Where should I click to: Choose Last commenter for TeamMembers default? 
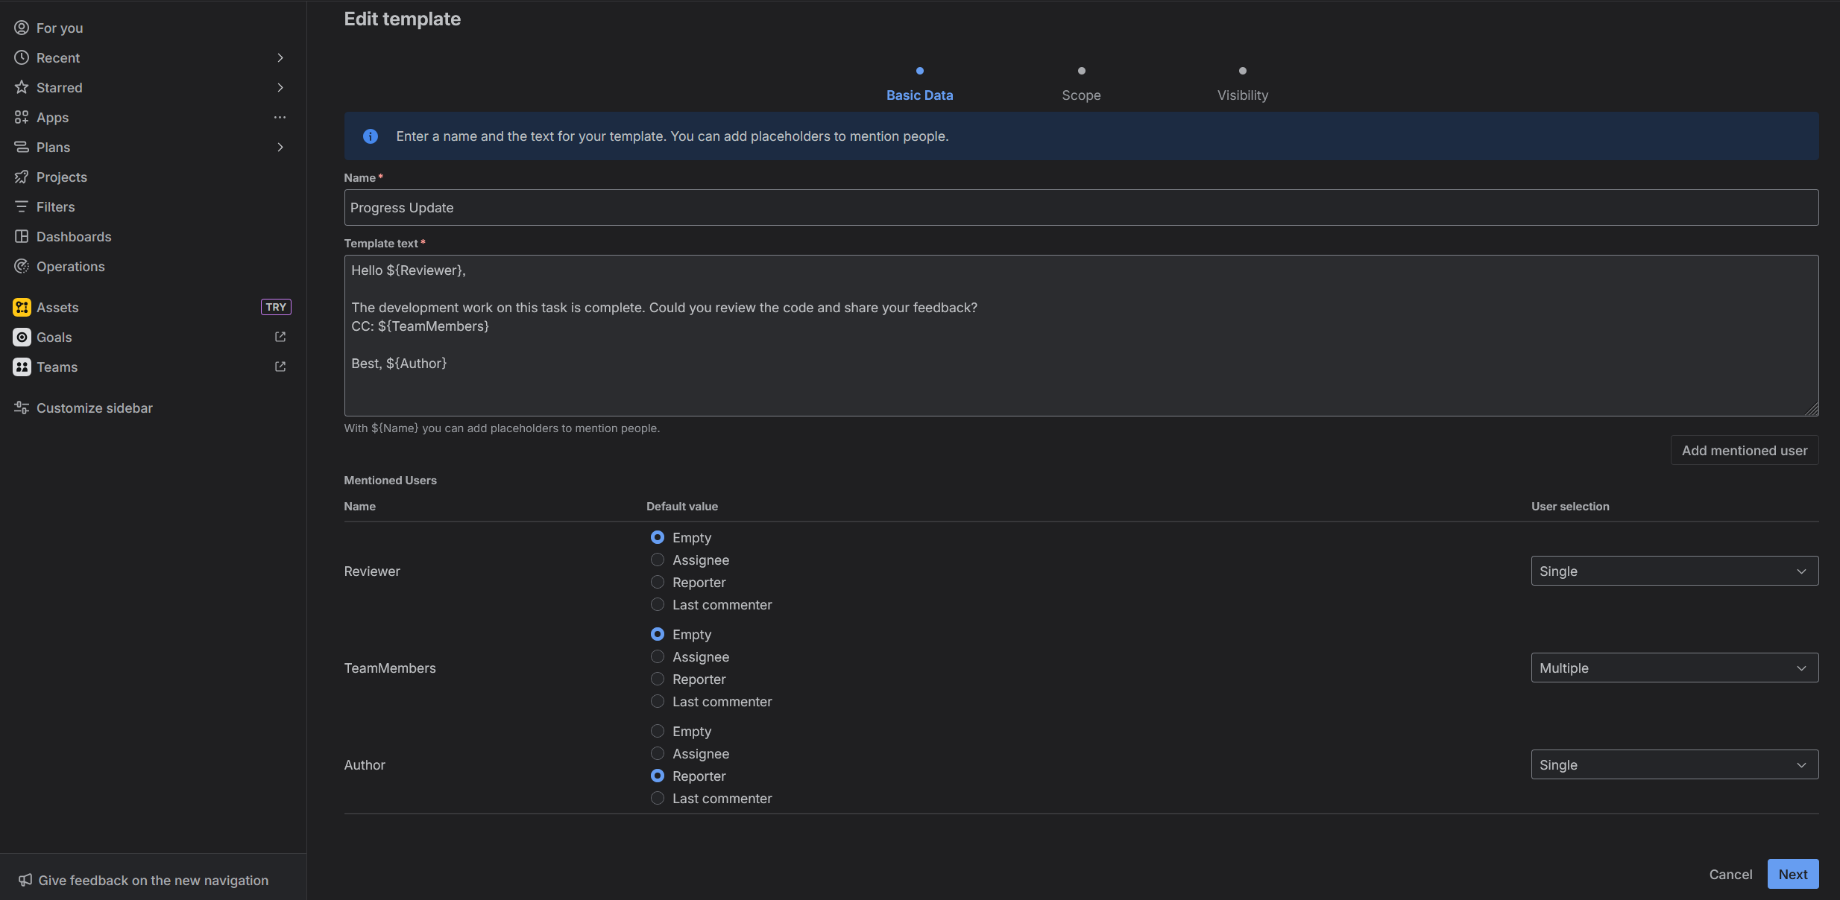657,701
